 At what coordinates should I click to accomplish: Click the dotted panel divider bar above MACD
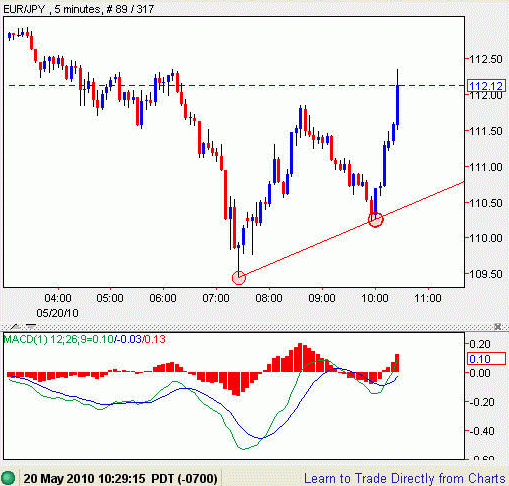pos(254,327)
